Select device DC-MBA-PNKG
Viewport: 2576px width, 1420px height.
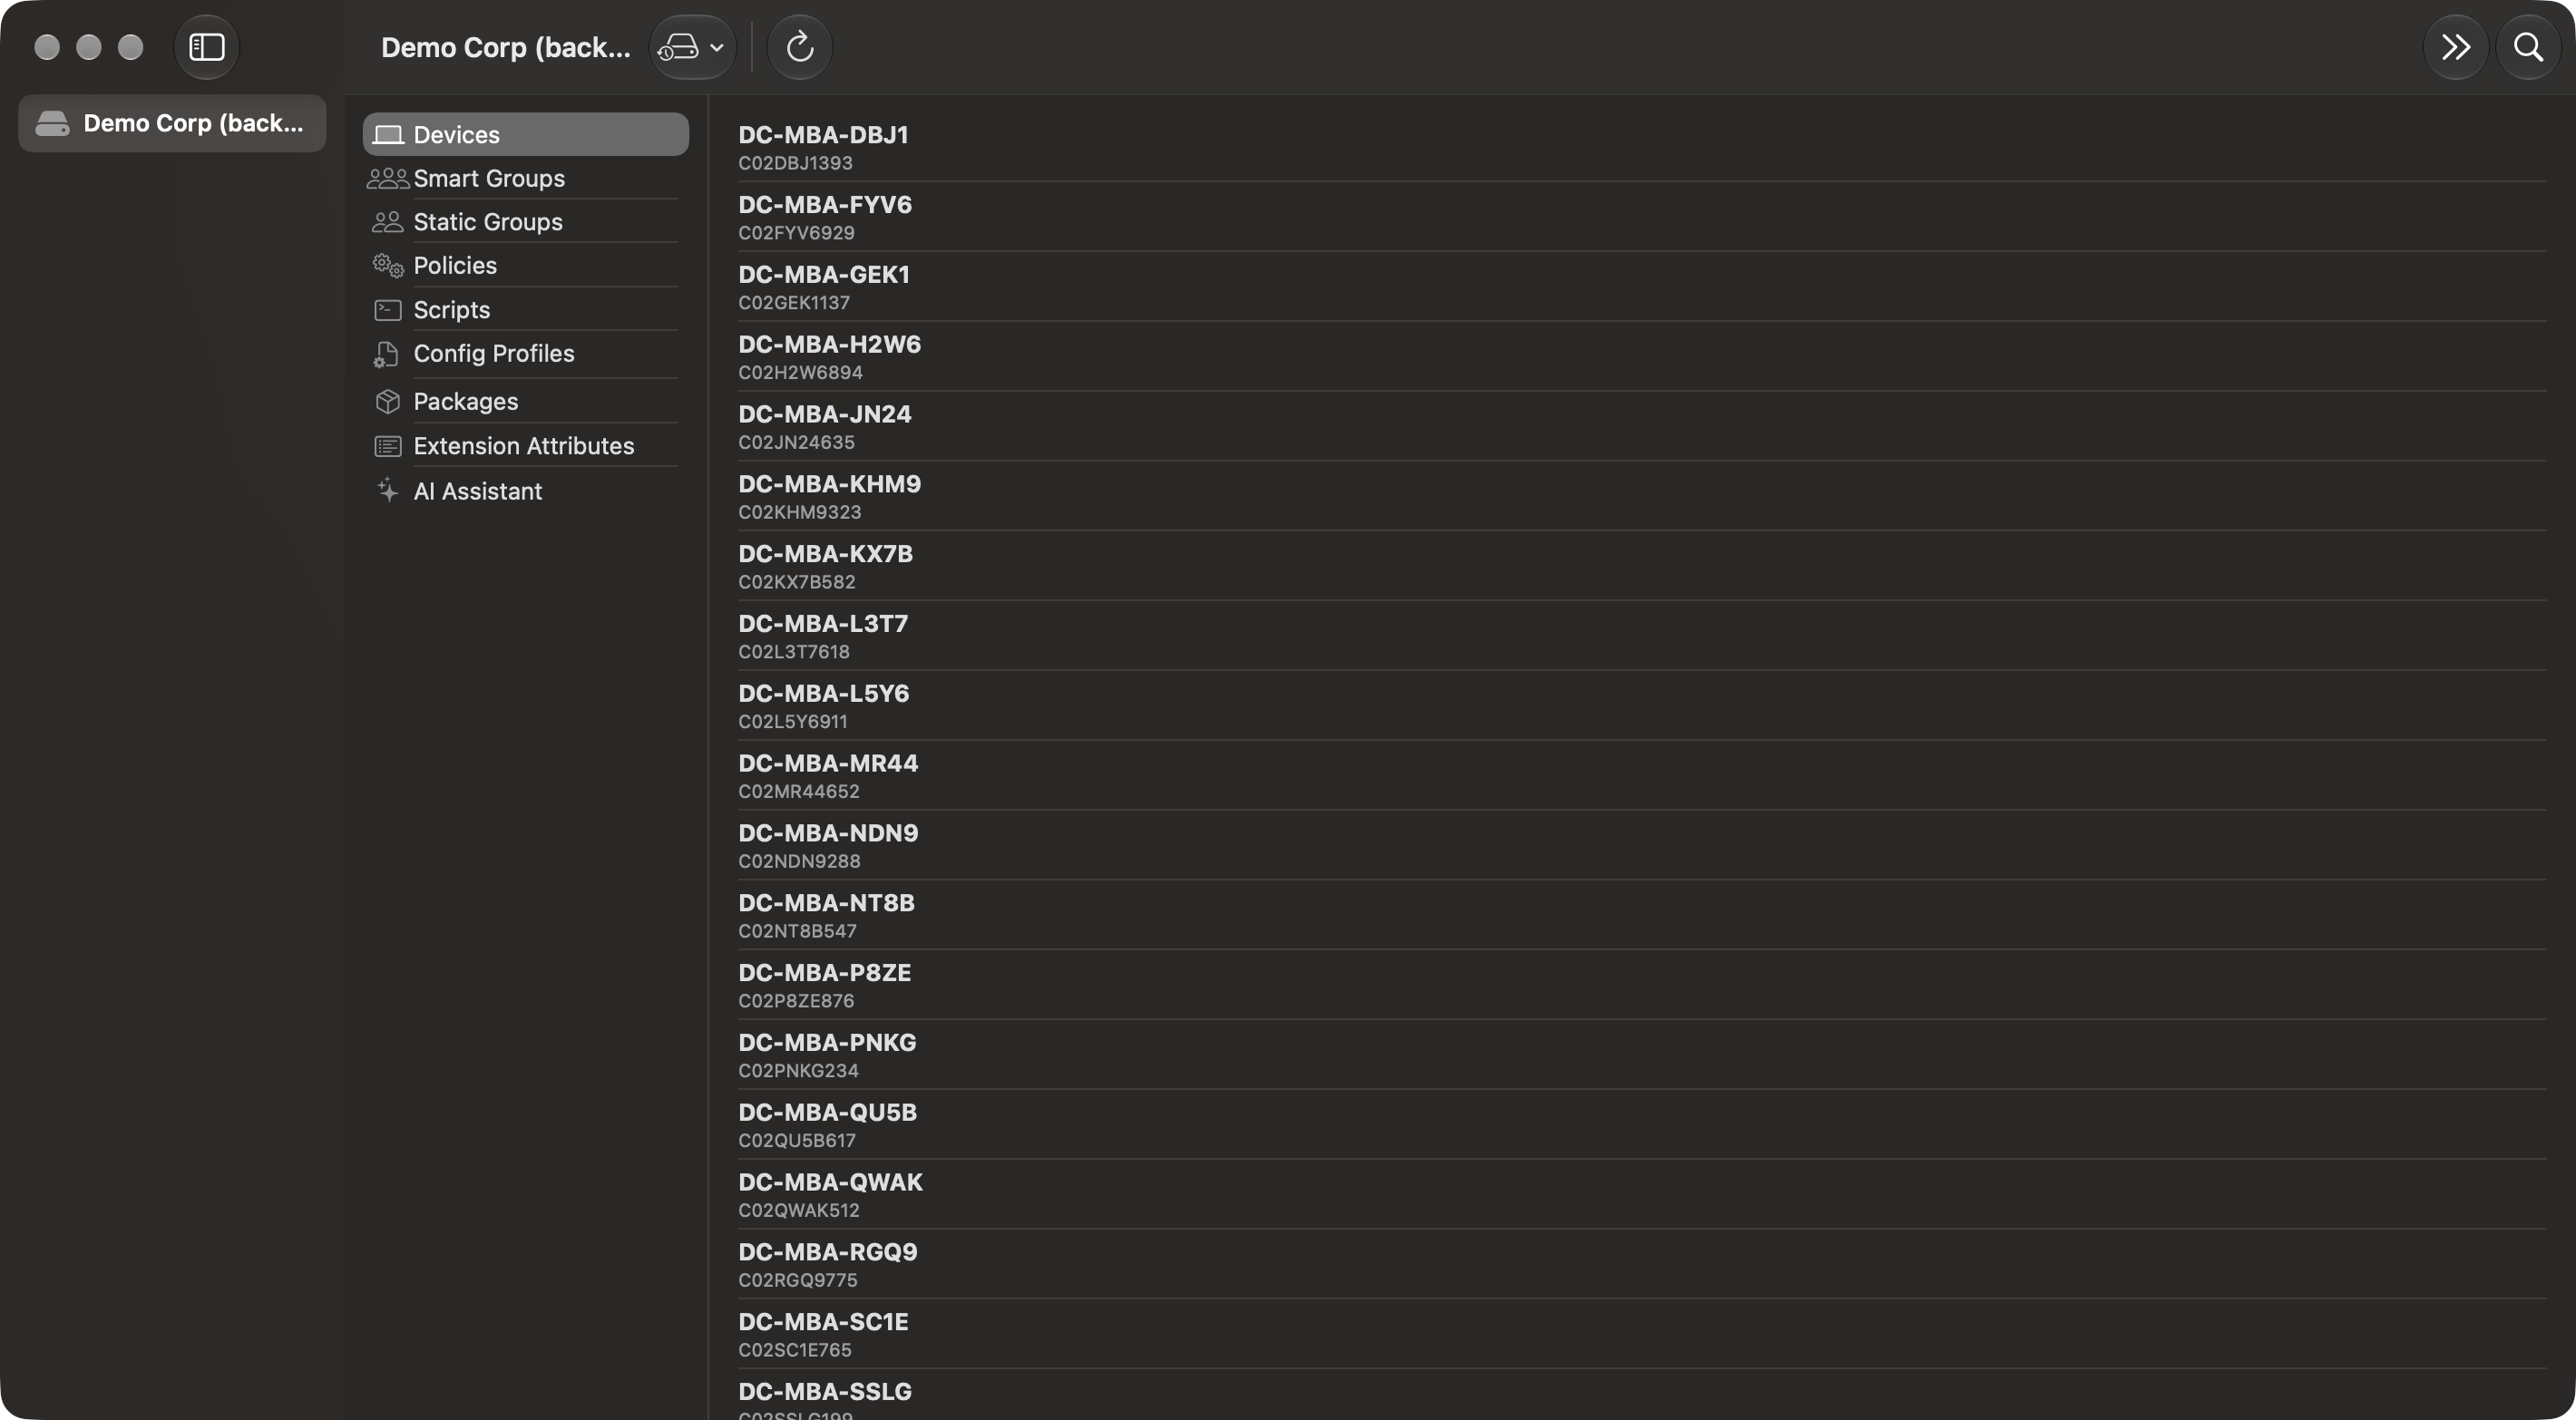pos(1642,1055)
